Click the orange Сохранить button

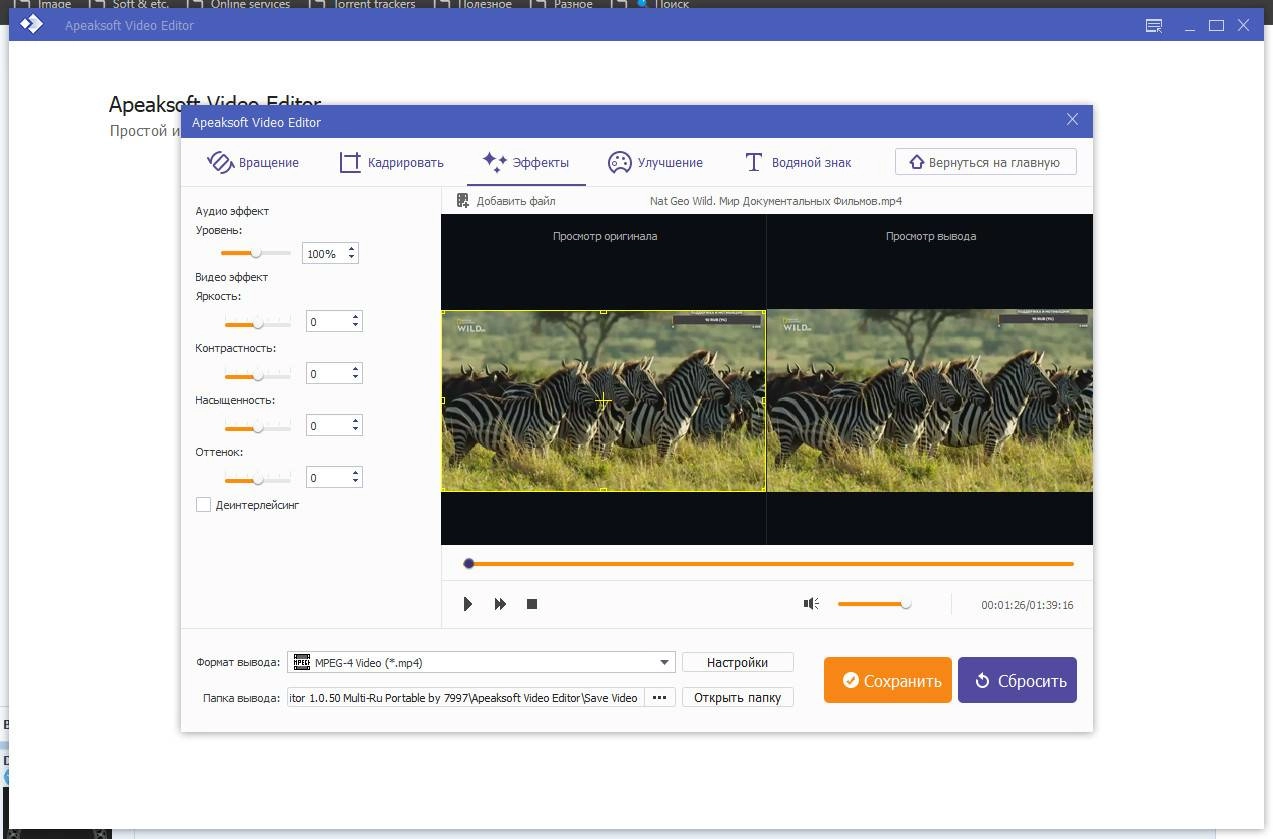click(888, 680)
